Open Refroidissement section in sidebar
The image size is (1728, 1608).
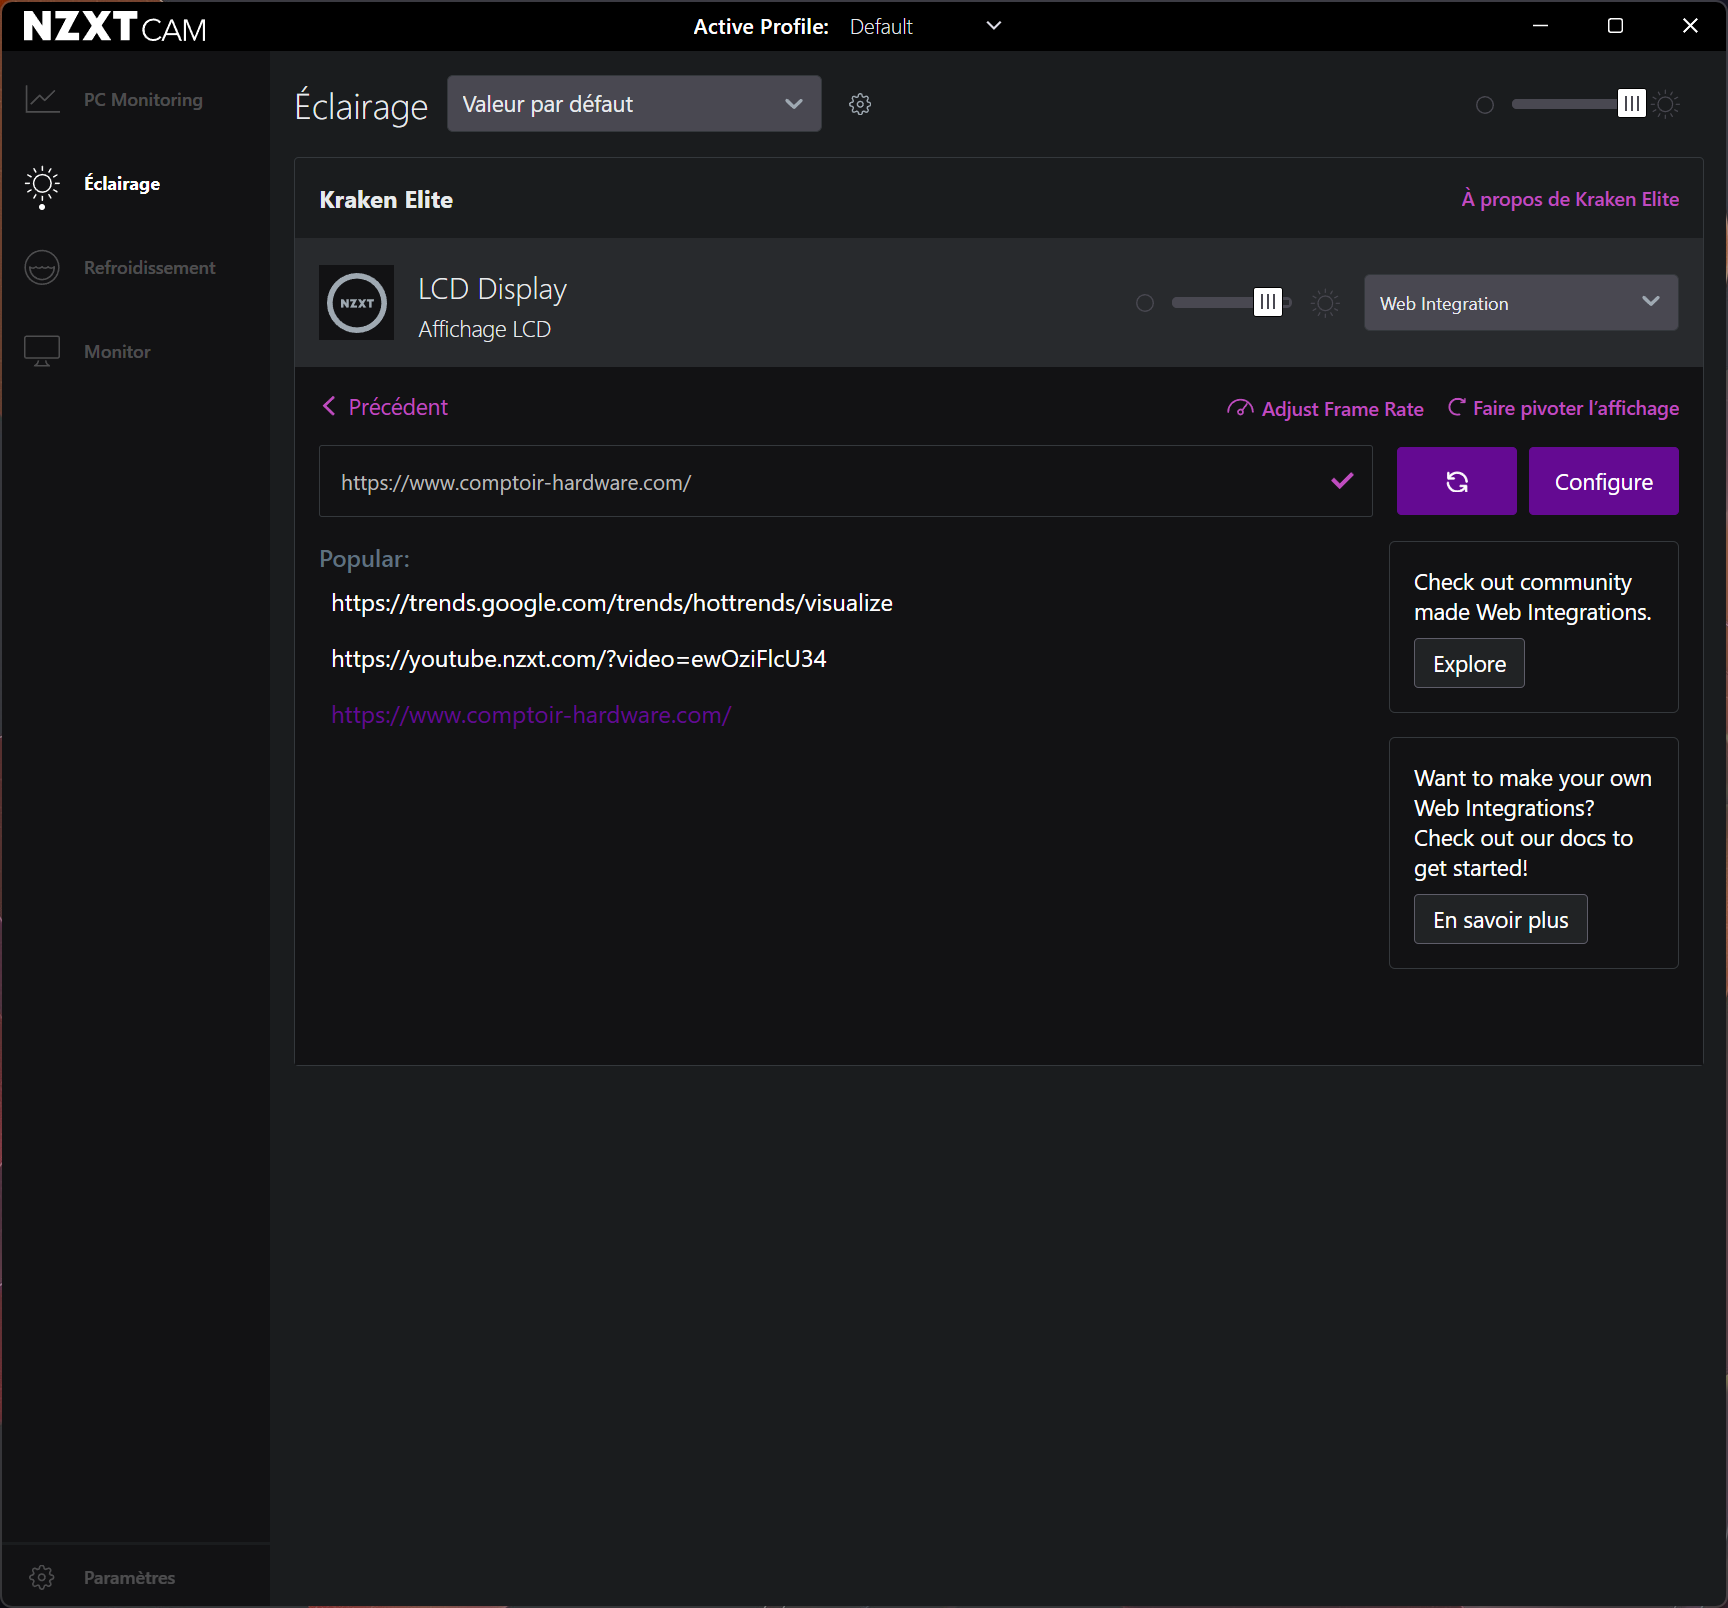(149, 268)
